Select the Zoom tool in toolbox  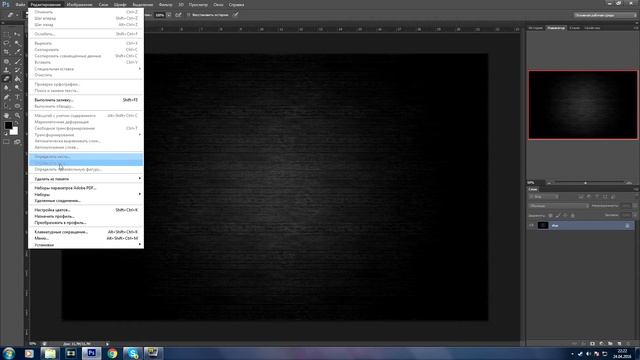point(17,116)
